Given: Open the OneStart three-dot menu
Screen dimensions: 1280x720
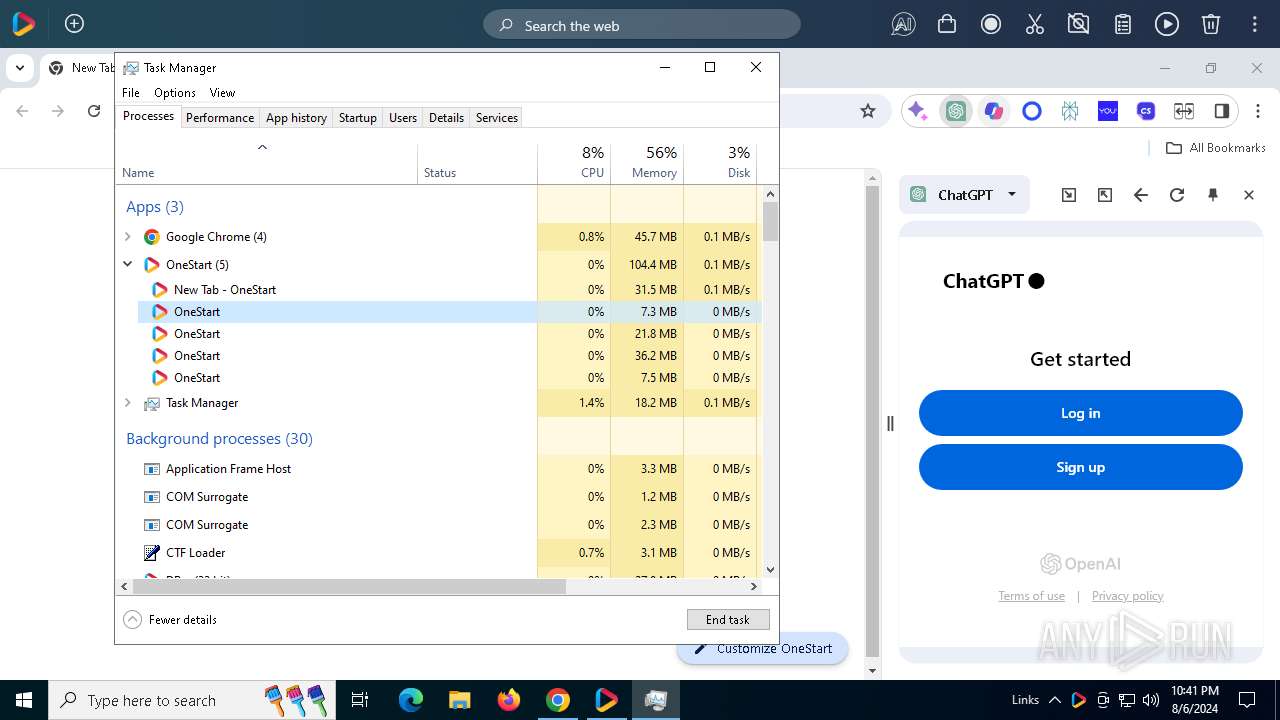Looking at the screenshot, I should [x=1255, y=25].
